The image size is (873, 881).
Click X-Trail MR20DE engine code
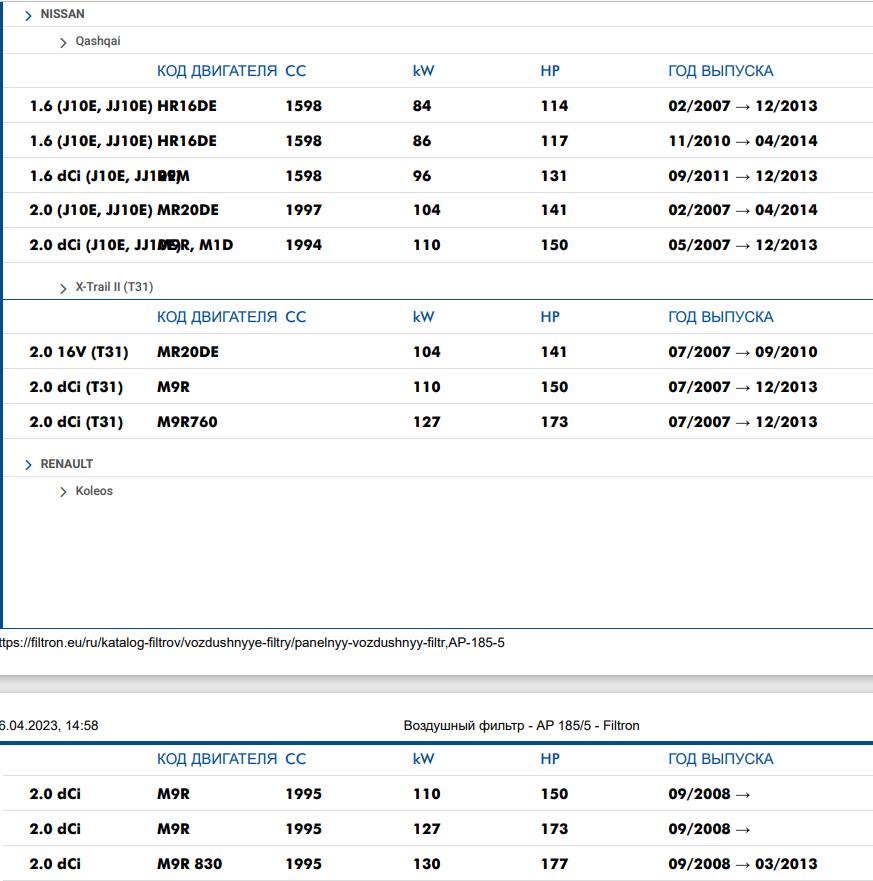[x=188, y=352]
